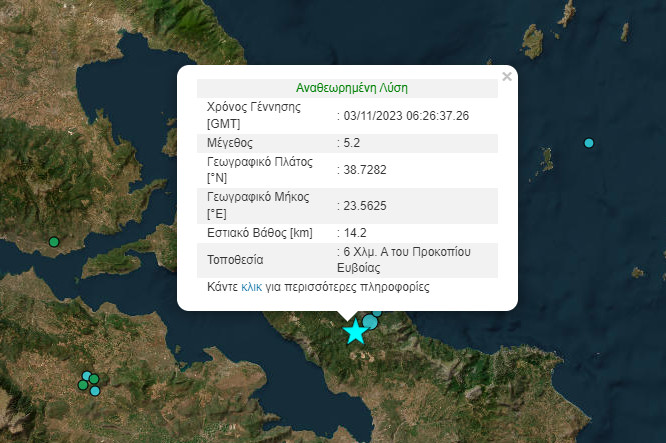Click the small cyan circle touching the popup's bottom edge
Viewport: 666px width, 443px height.
tap(377, 312)
